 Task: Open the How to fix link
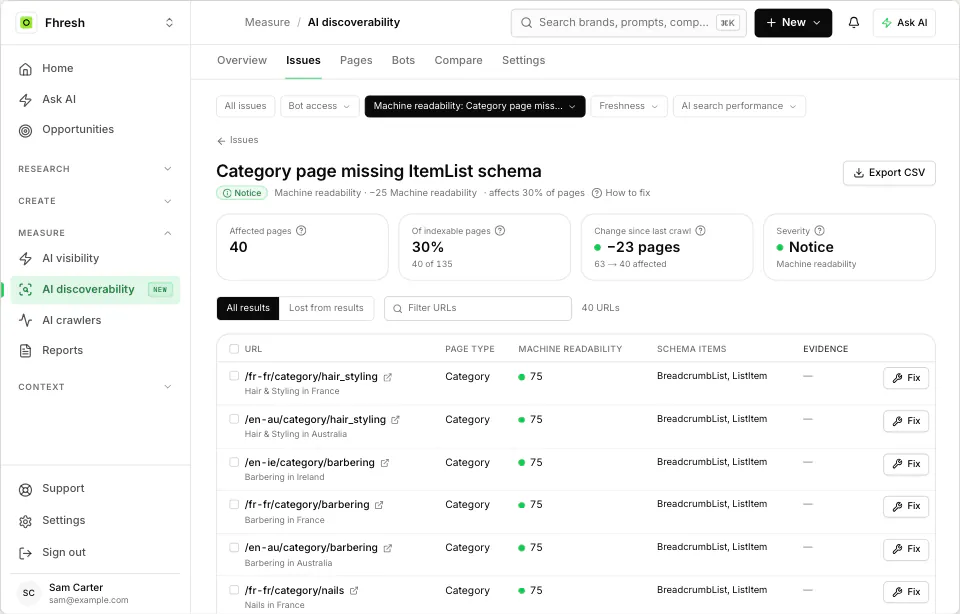pyautogui.click(x=621, y=193)
